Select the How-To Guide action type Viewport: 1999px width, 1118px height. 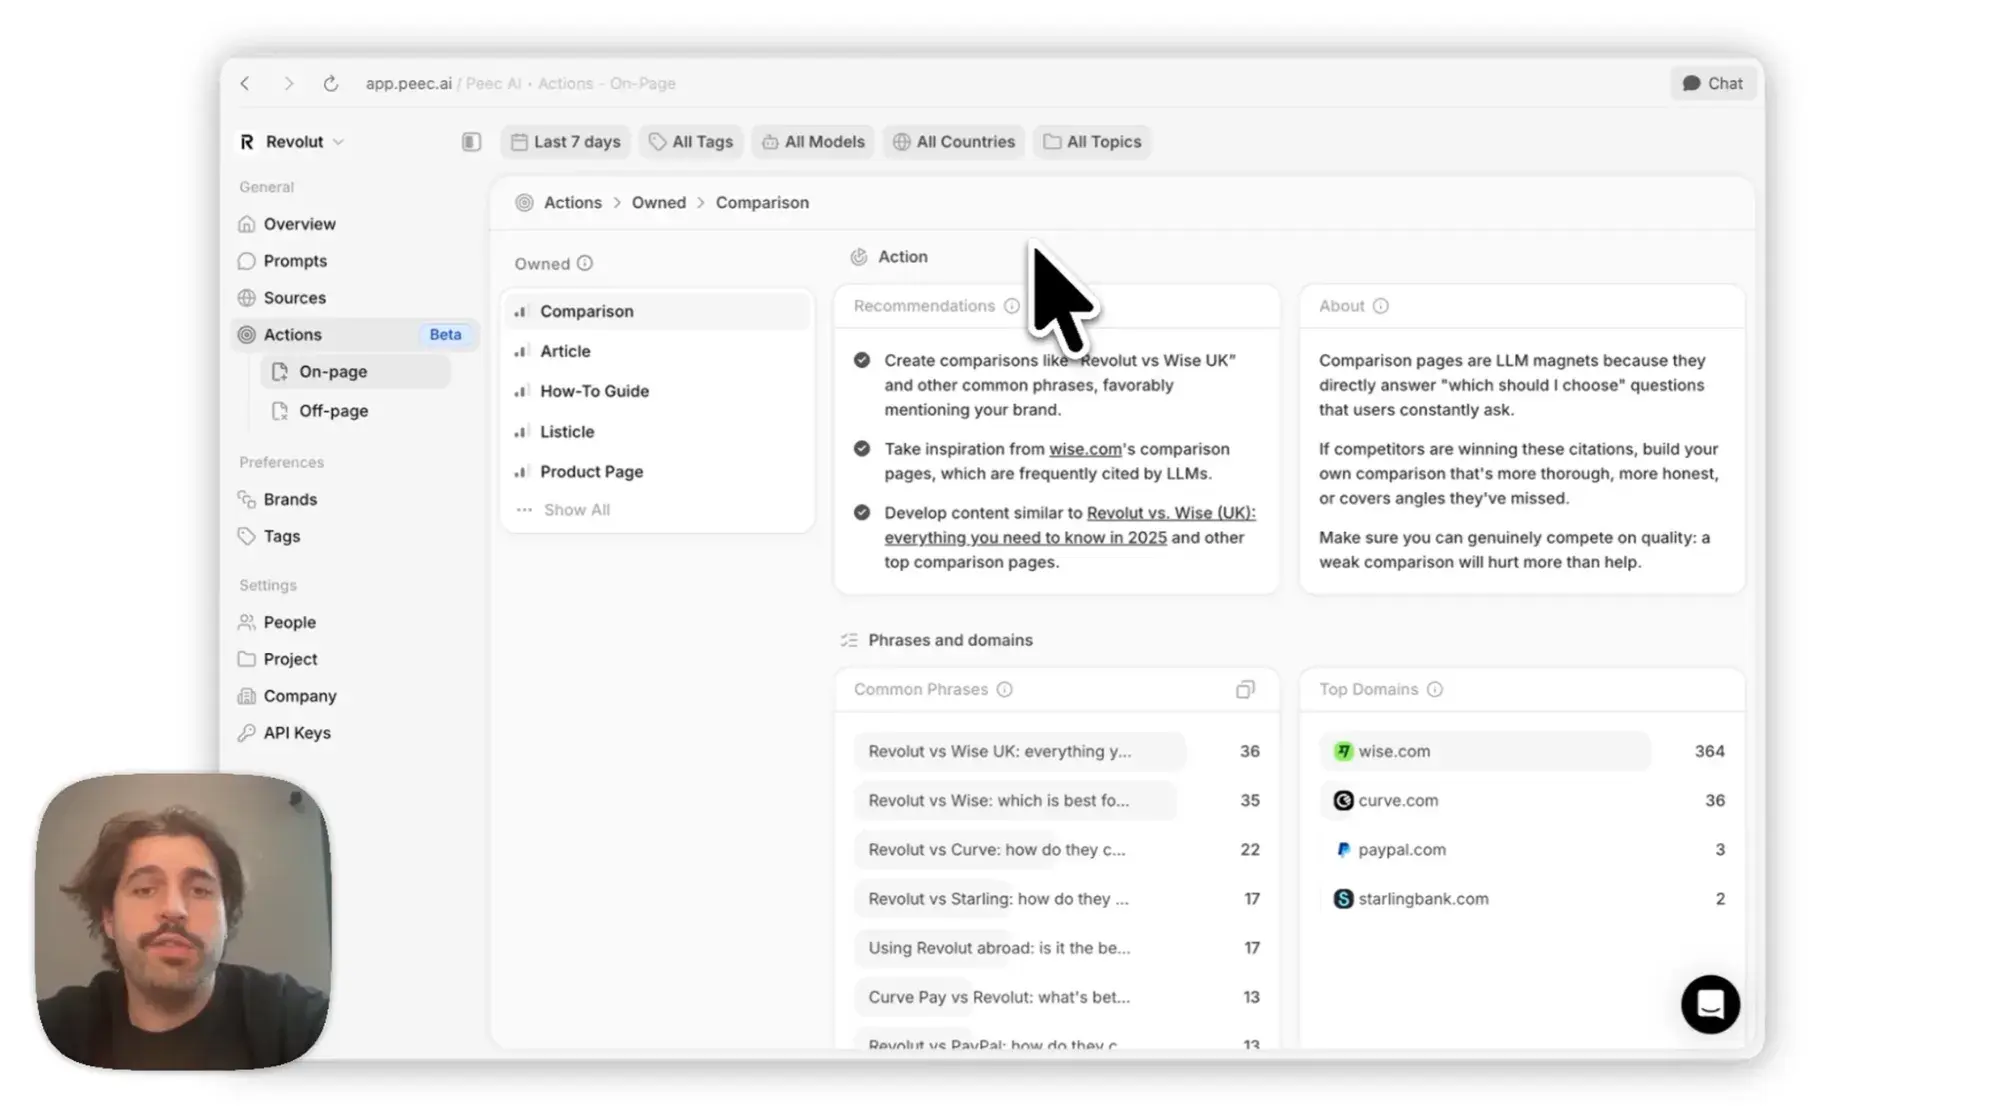pyautogui.click(x=657, y=391)
